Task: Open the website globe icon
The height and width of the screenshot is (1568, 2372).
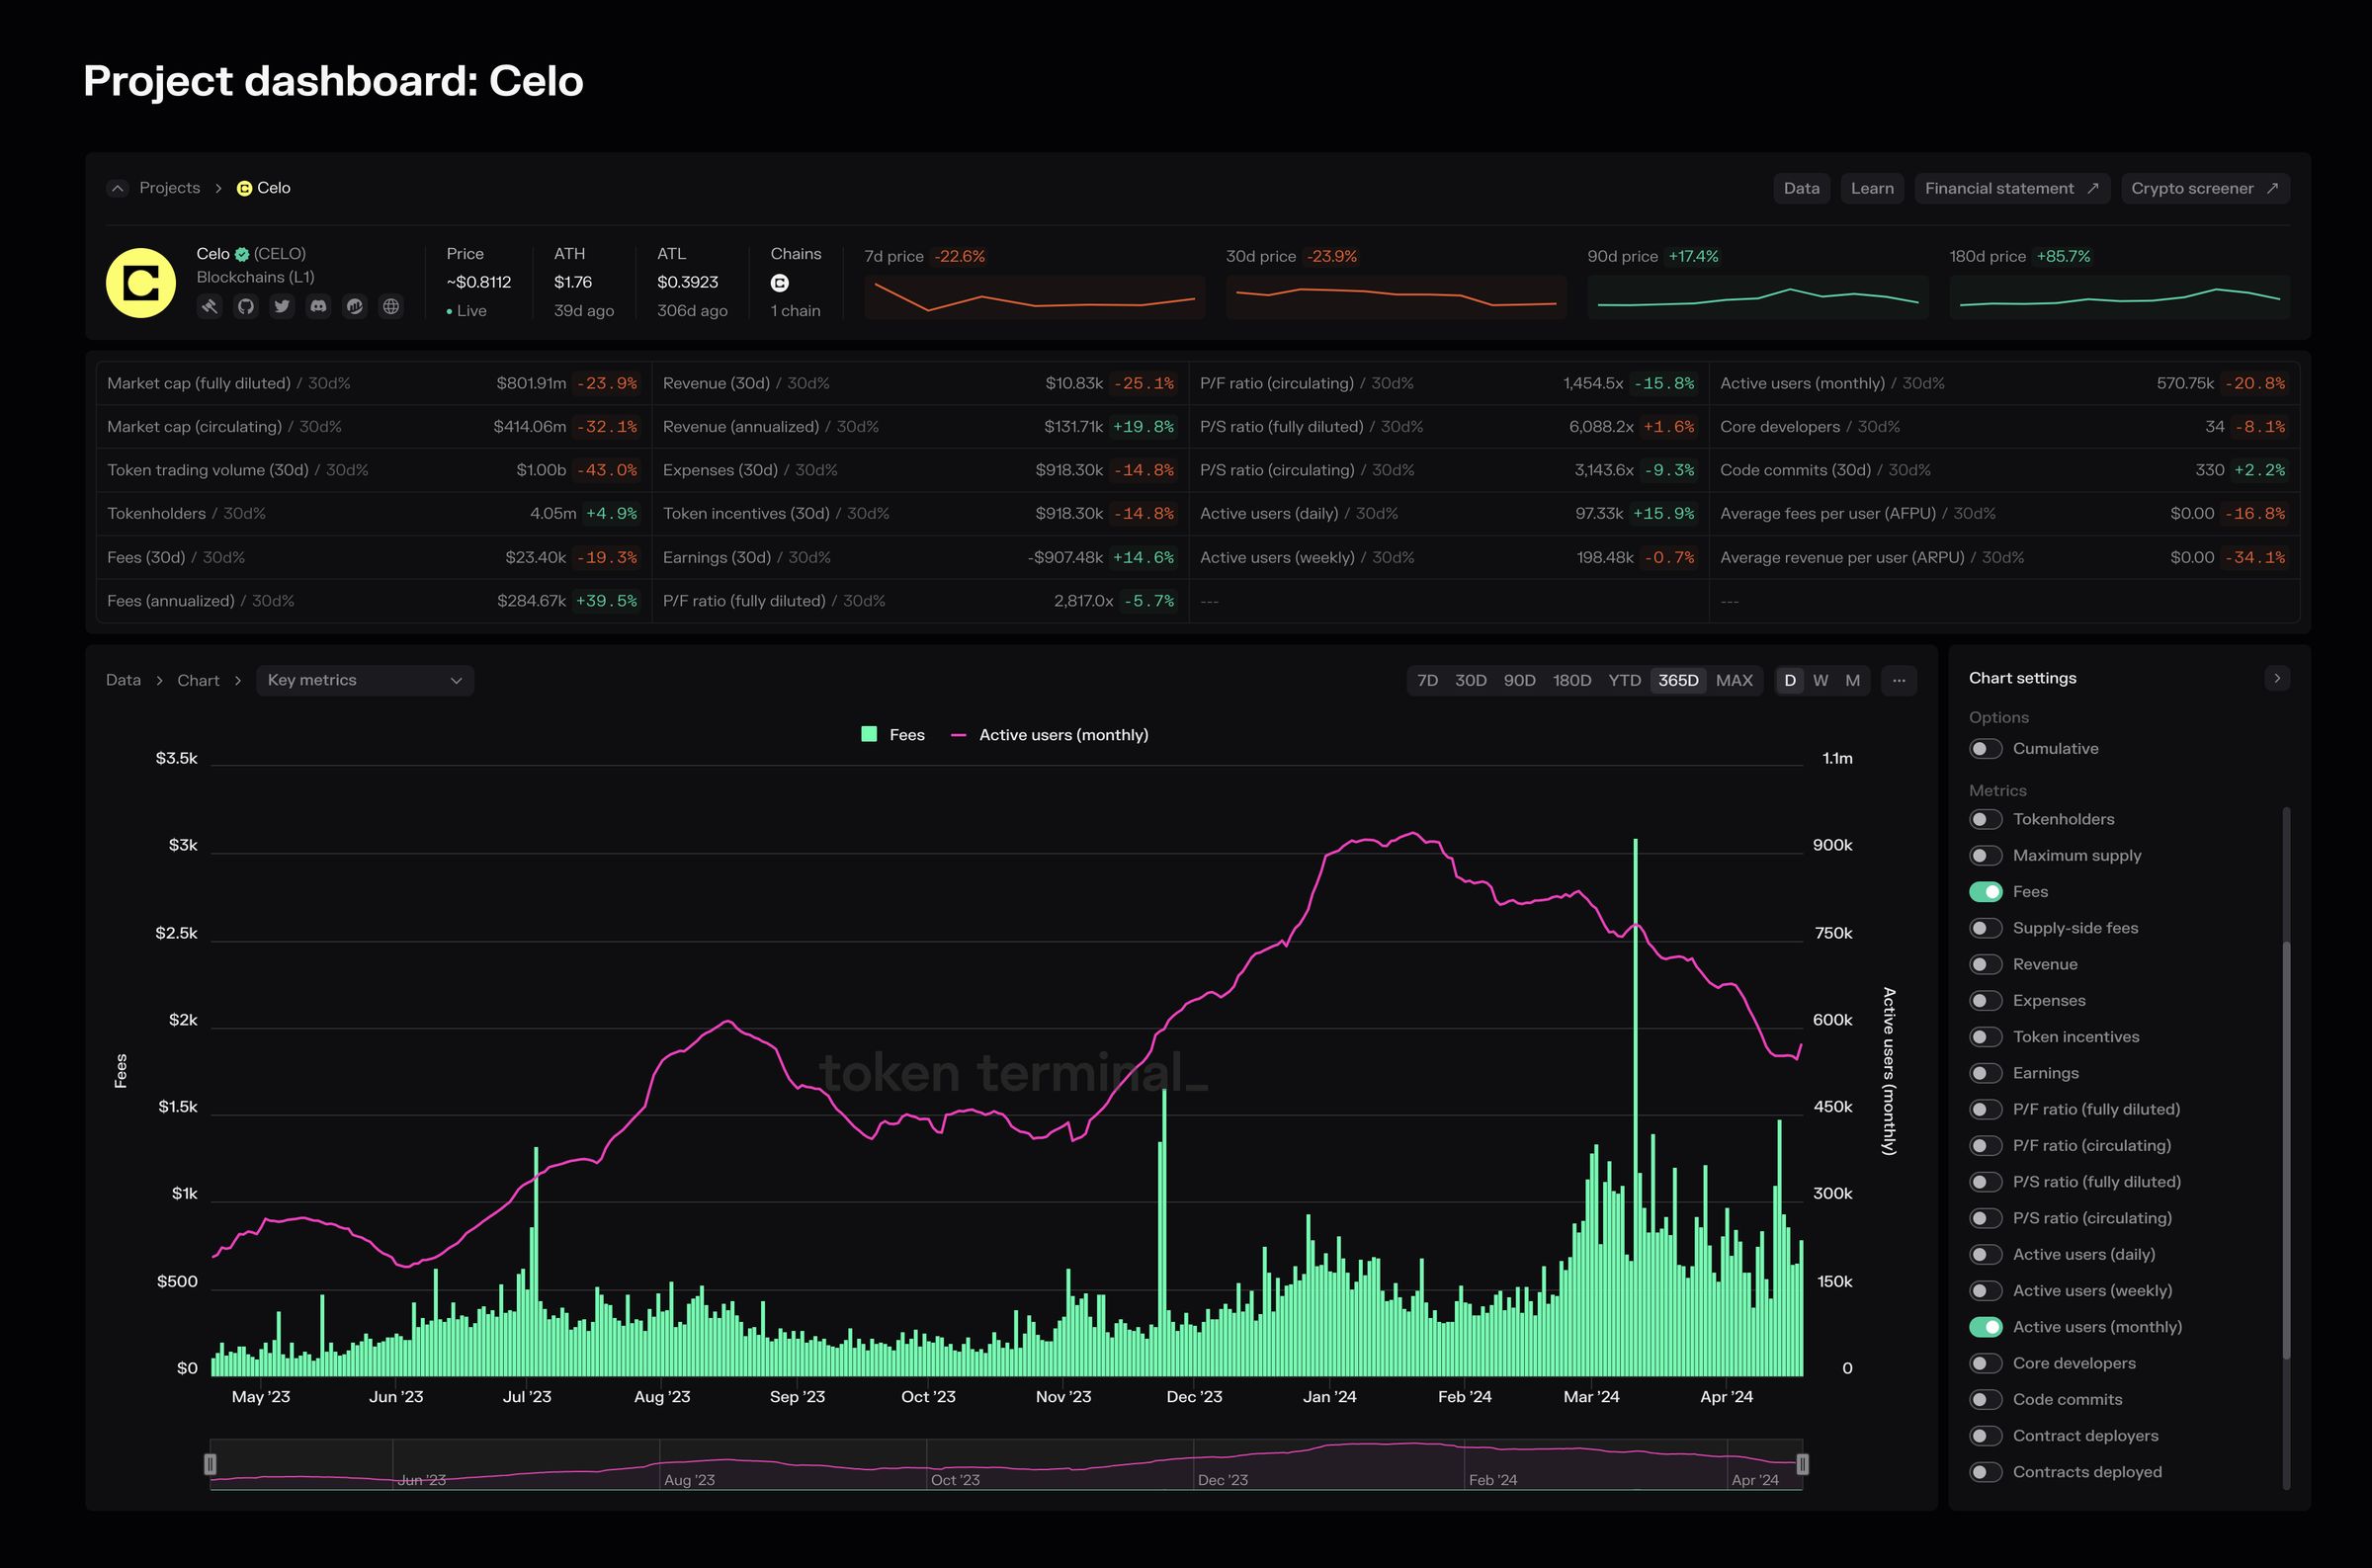Action: tap(391, 306)
